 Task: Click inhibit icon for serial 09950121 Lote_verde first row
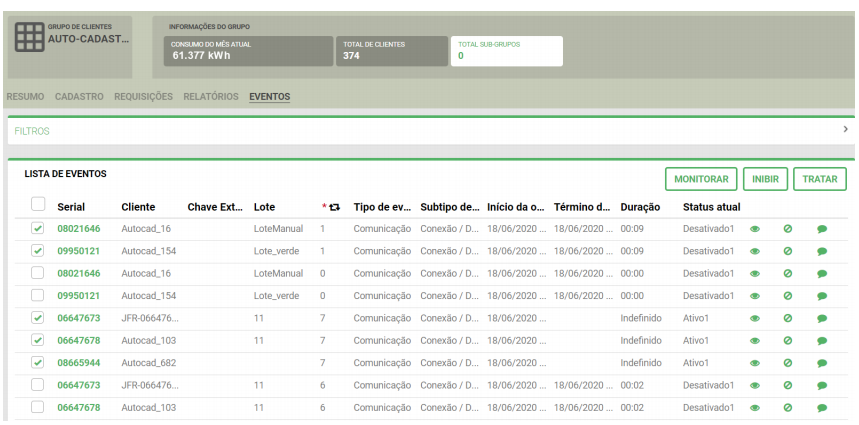788,251
